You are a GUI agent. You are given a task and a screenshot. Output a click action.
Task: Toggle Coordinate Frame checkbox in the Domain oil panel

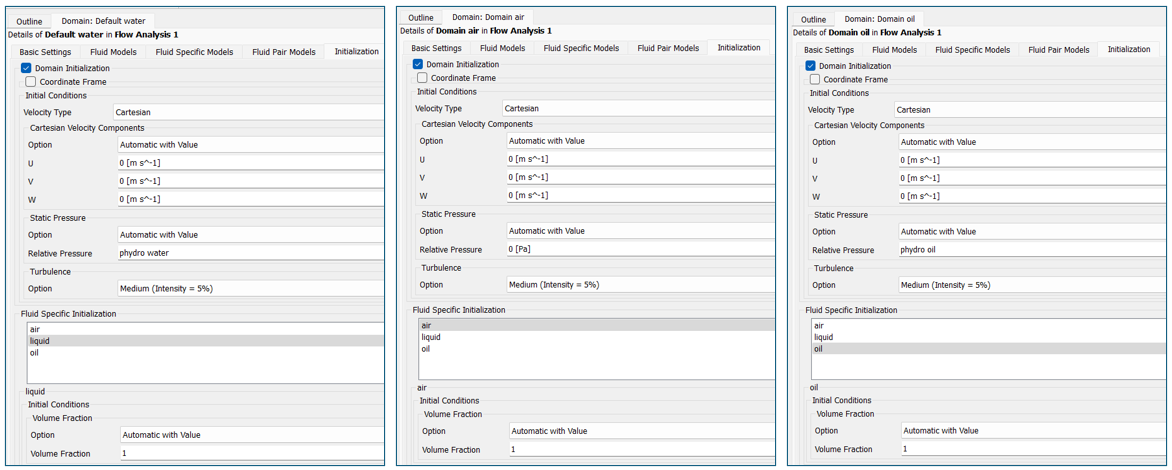(x=815, y=80)
